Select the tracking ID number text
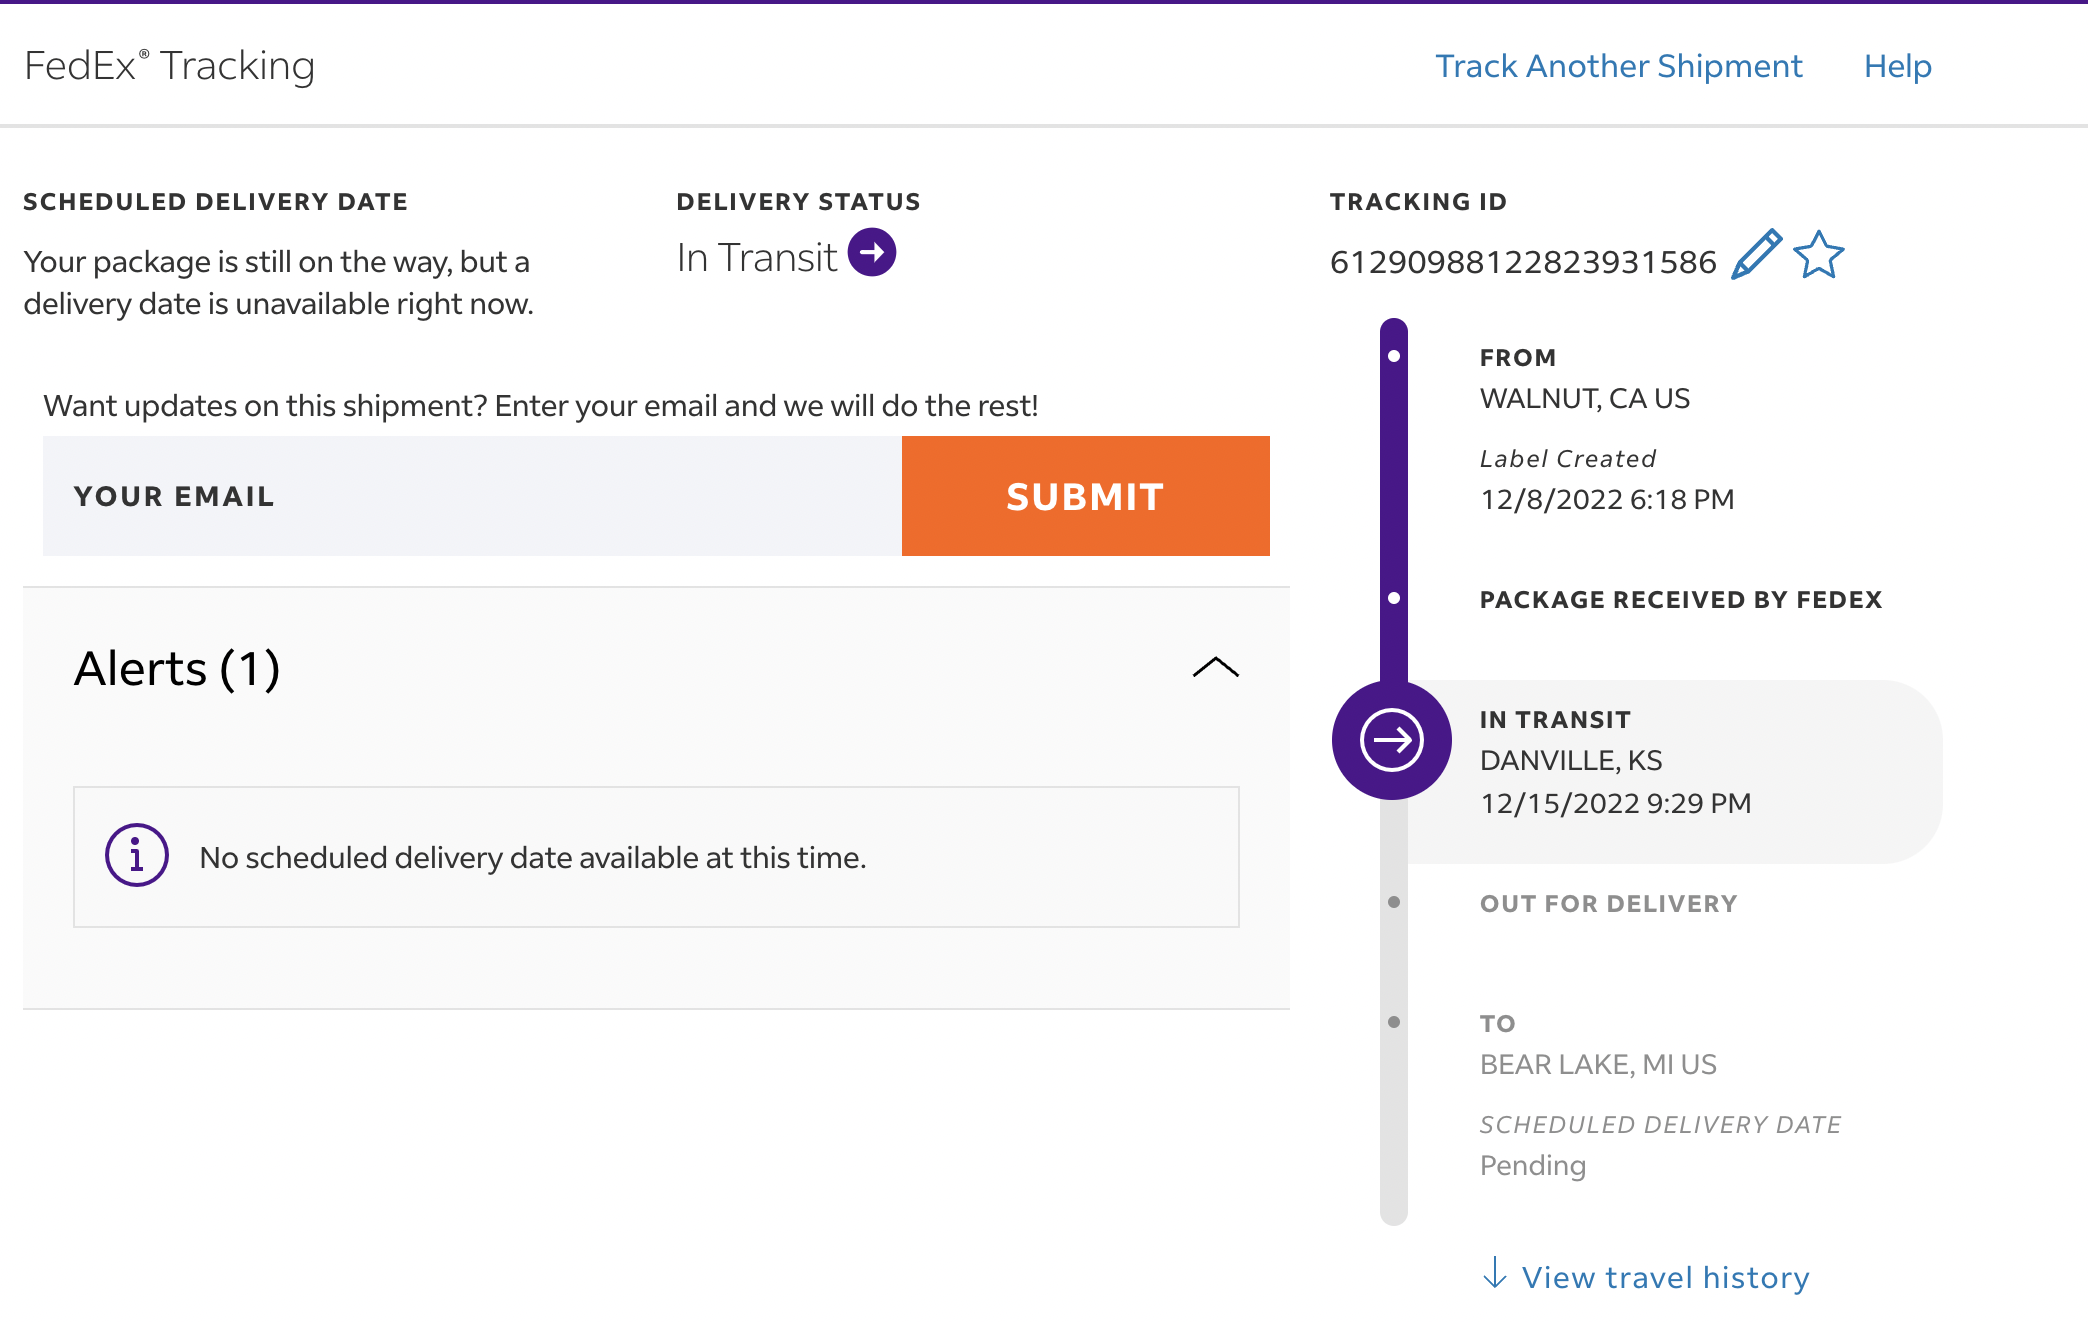The height and width of the screenshot is (1322, 2088). point(1522,262)
